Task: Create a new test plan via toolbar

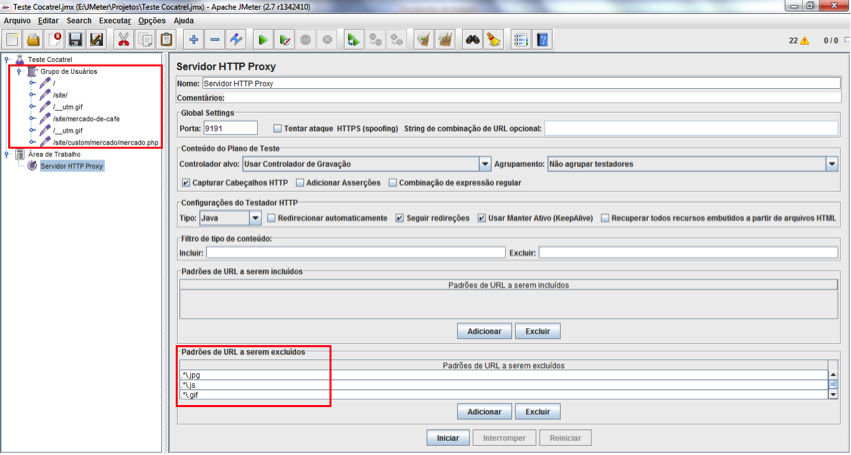Action: point(12,40)
